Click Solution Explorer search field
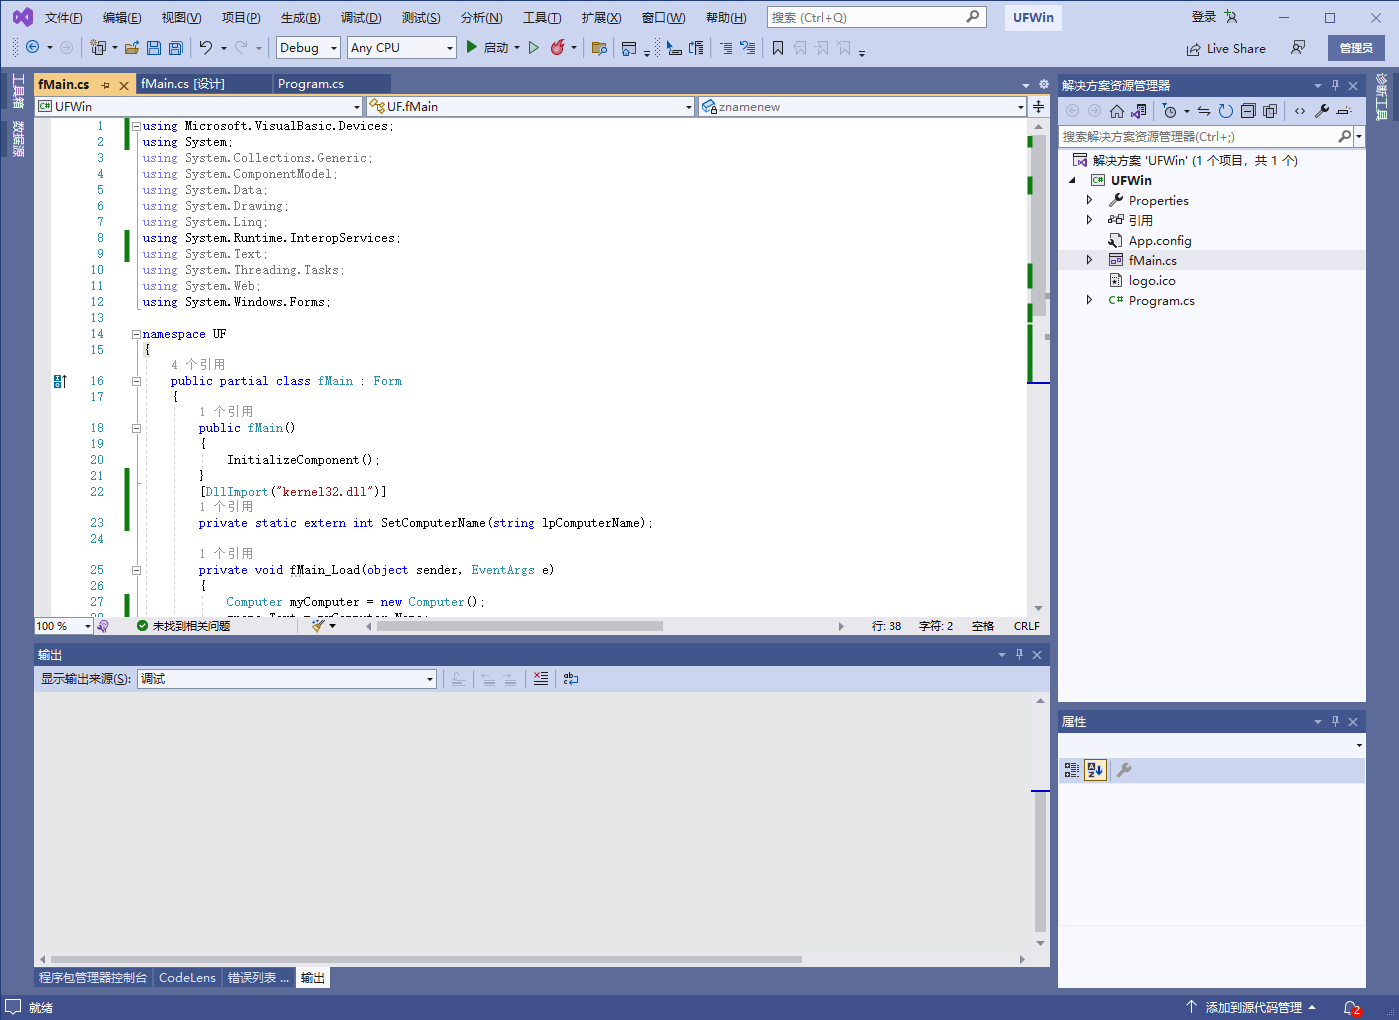Screen dimensions: 1399x1020 pos(1204,136)
